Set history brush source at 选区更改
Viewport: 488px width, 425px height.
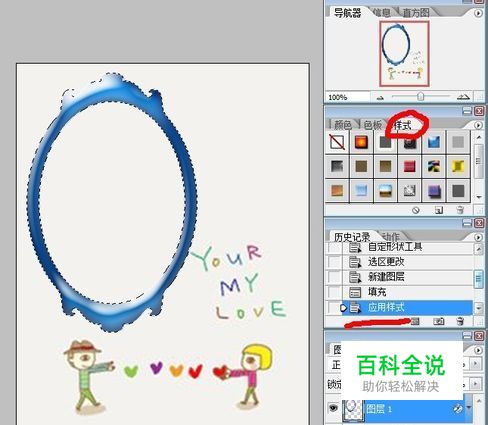click(334, 262)
